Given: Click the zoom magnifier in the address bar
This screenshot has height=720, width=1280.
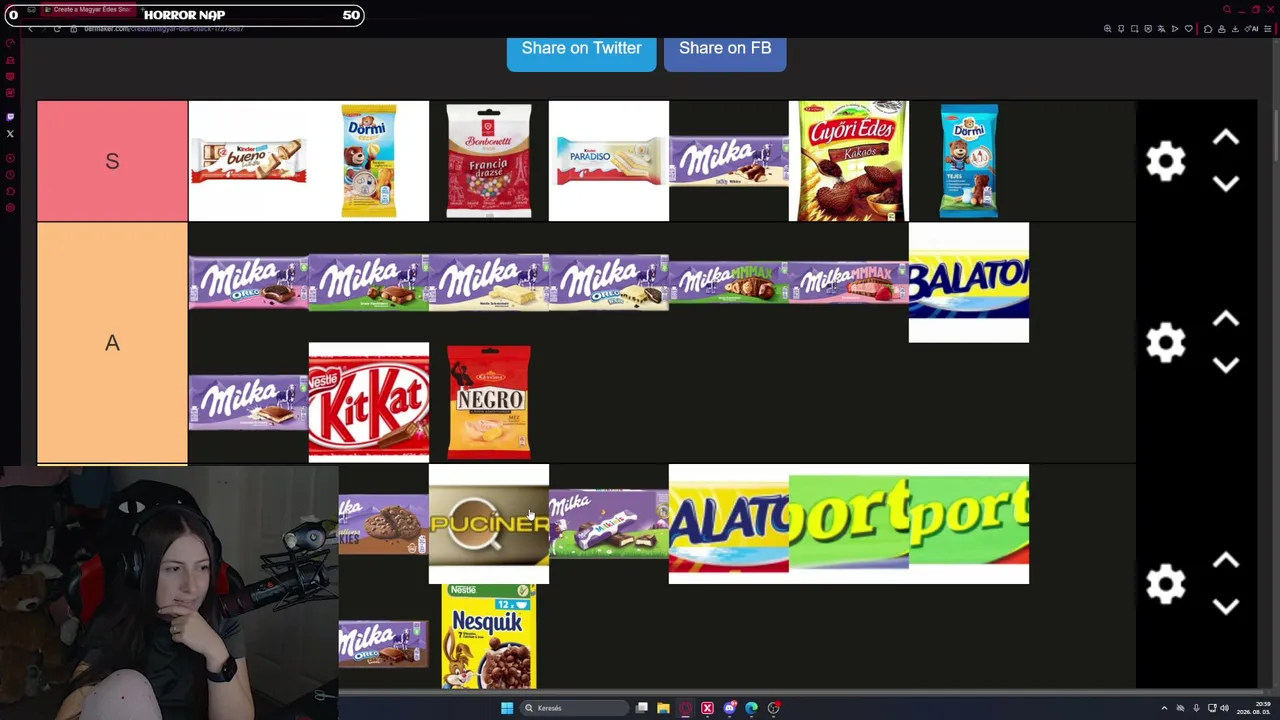Looking at the screenshot, I should coord(1107,29).
